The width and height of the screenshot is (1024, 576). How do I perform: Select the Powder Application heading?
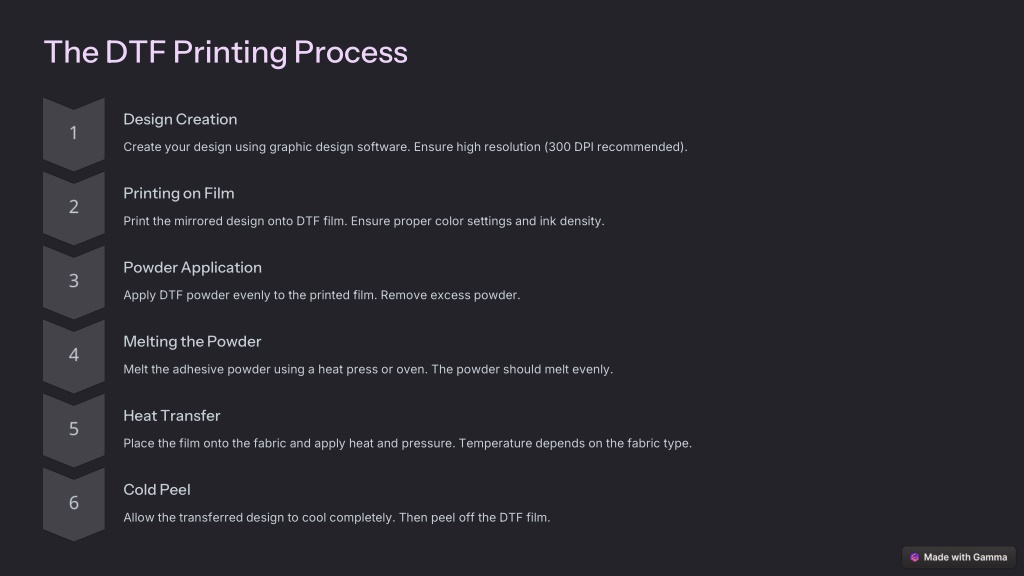pyautogui.click(x=193, y=268)
